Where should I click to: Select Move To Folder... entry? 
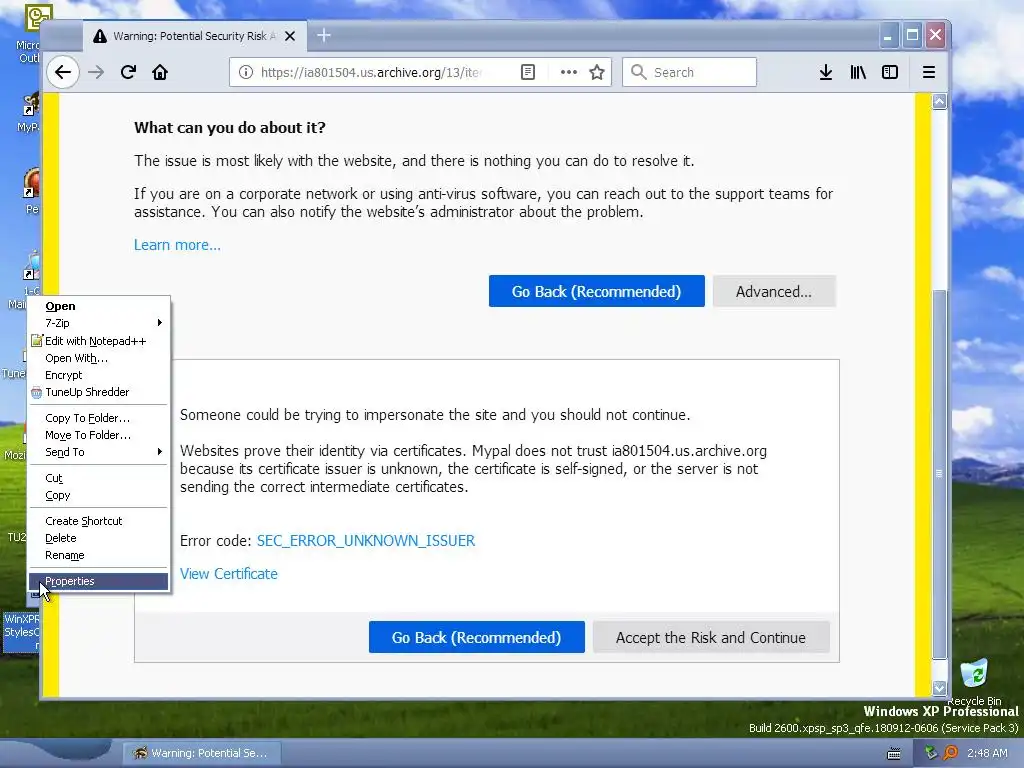pos(99,435)
